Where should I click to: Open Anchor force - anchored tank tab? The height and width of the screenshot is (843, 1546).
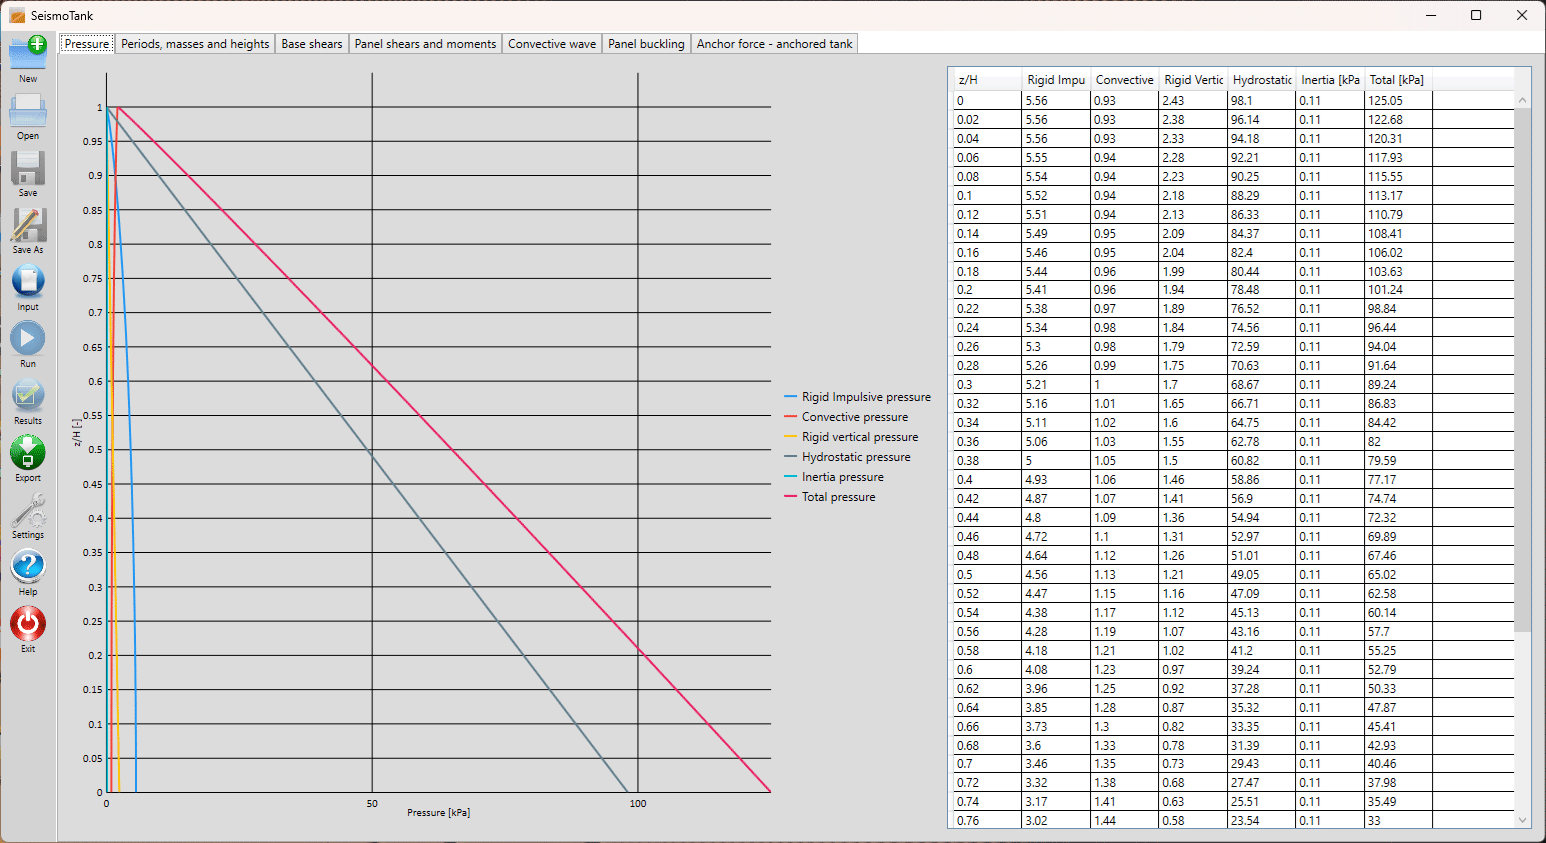tap(774, 44)
